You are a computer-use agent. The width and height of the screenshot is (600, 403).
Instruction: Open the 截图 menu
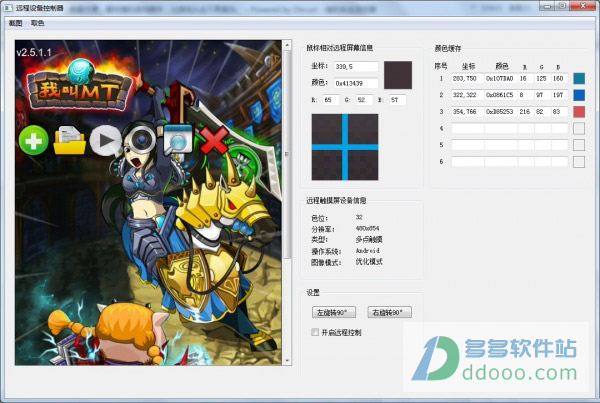point(15,23)
